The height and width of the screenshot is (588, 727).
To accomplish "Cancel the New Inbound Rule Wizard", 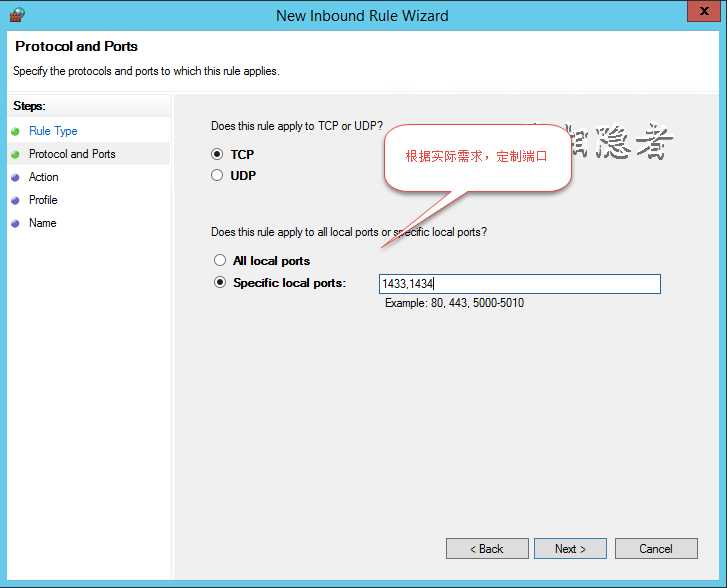I will coord(656,549).
